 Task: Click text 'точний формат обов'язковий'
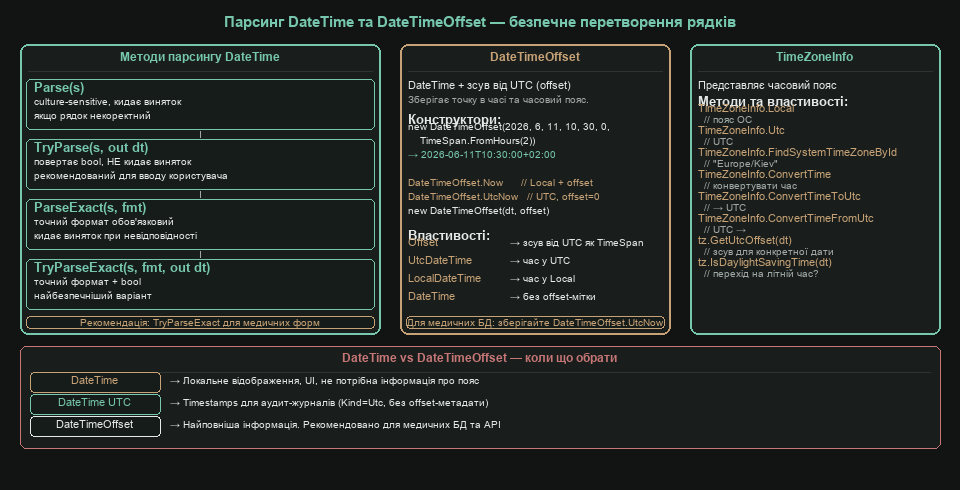104,222
